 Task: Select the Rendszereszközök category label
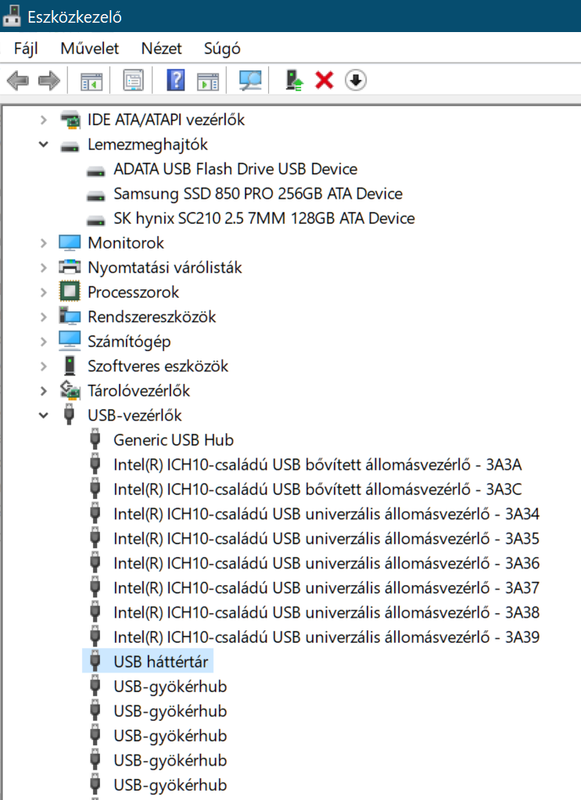tap(152, 317)
